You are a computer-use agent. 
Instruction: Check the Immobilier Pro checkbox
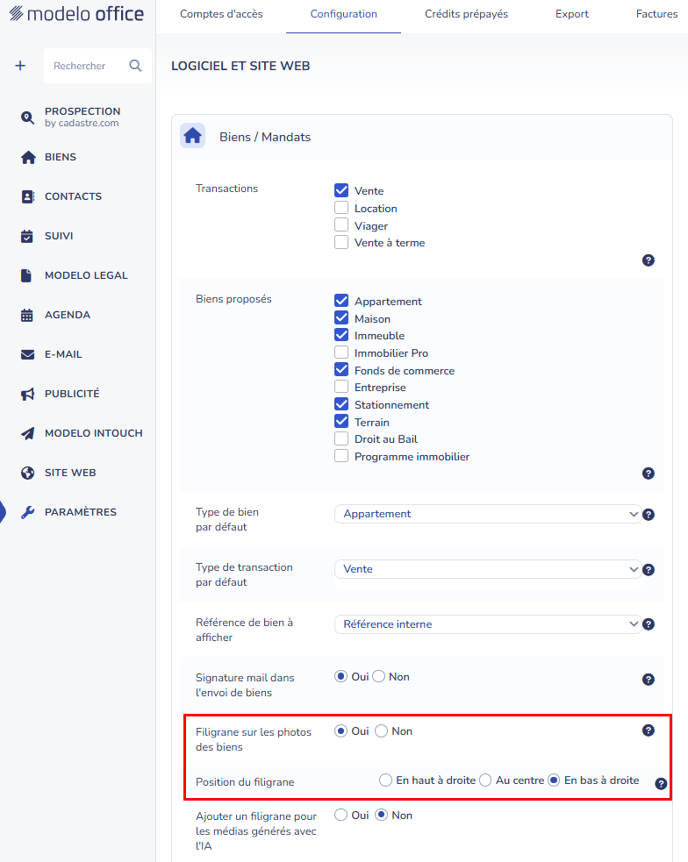point(341,353)
